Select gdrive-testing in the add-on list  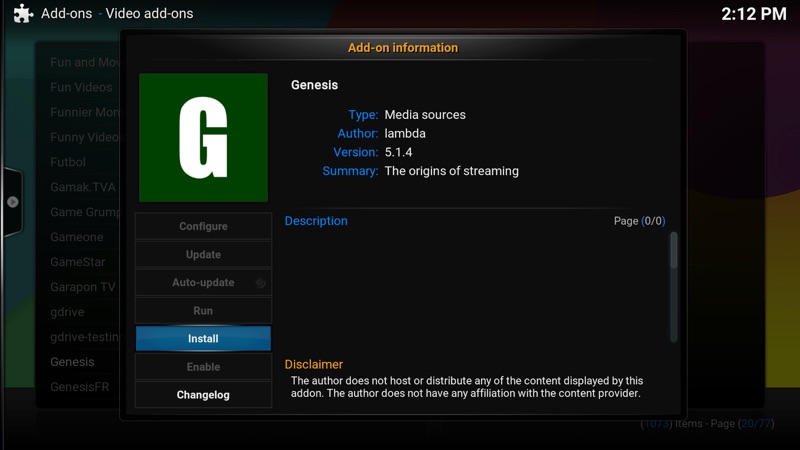pos(85,337)
